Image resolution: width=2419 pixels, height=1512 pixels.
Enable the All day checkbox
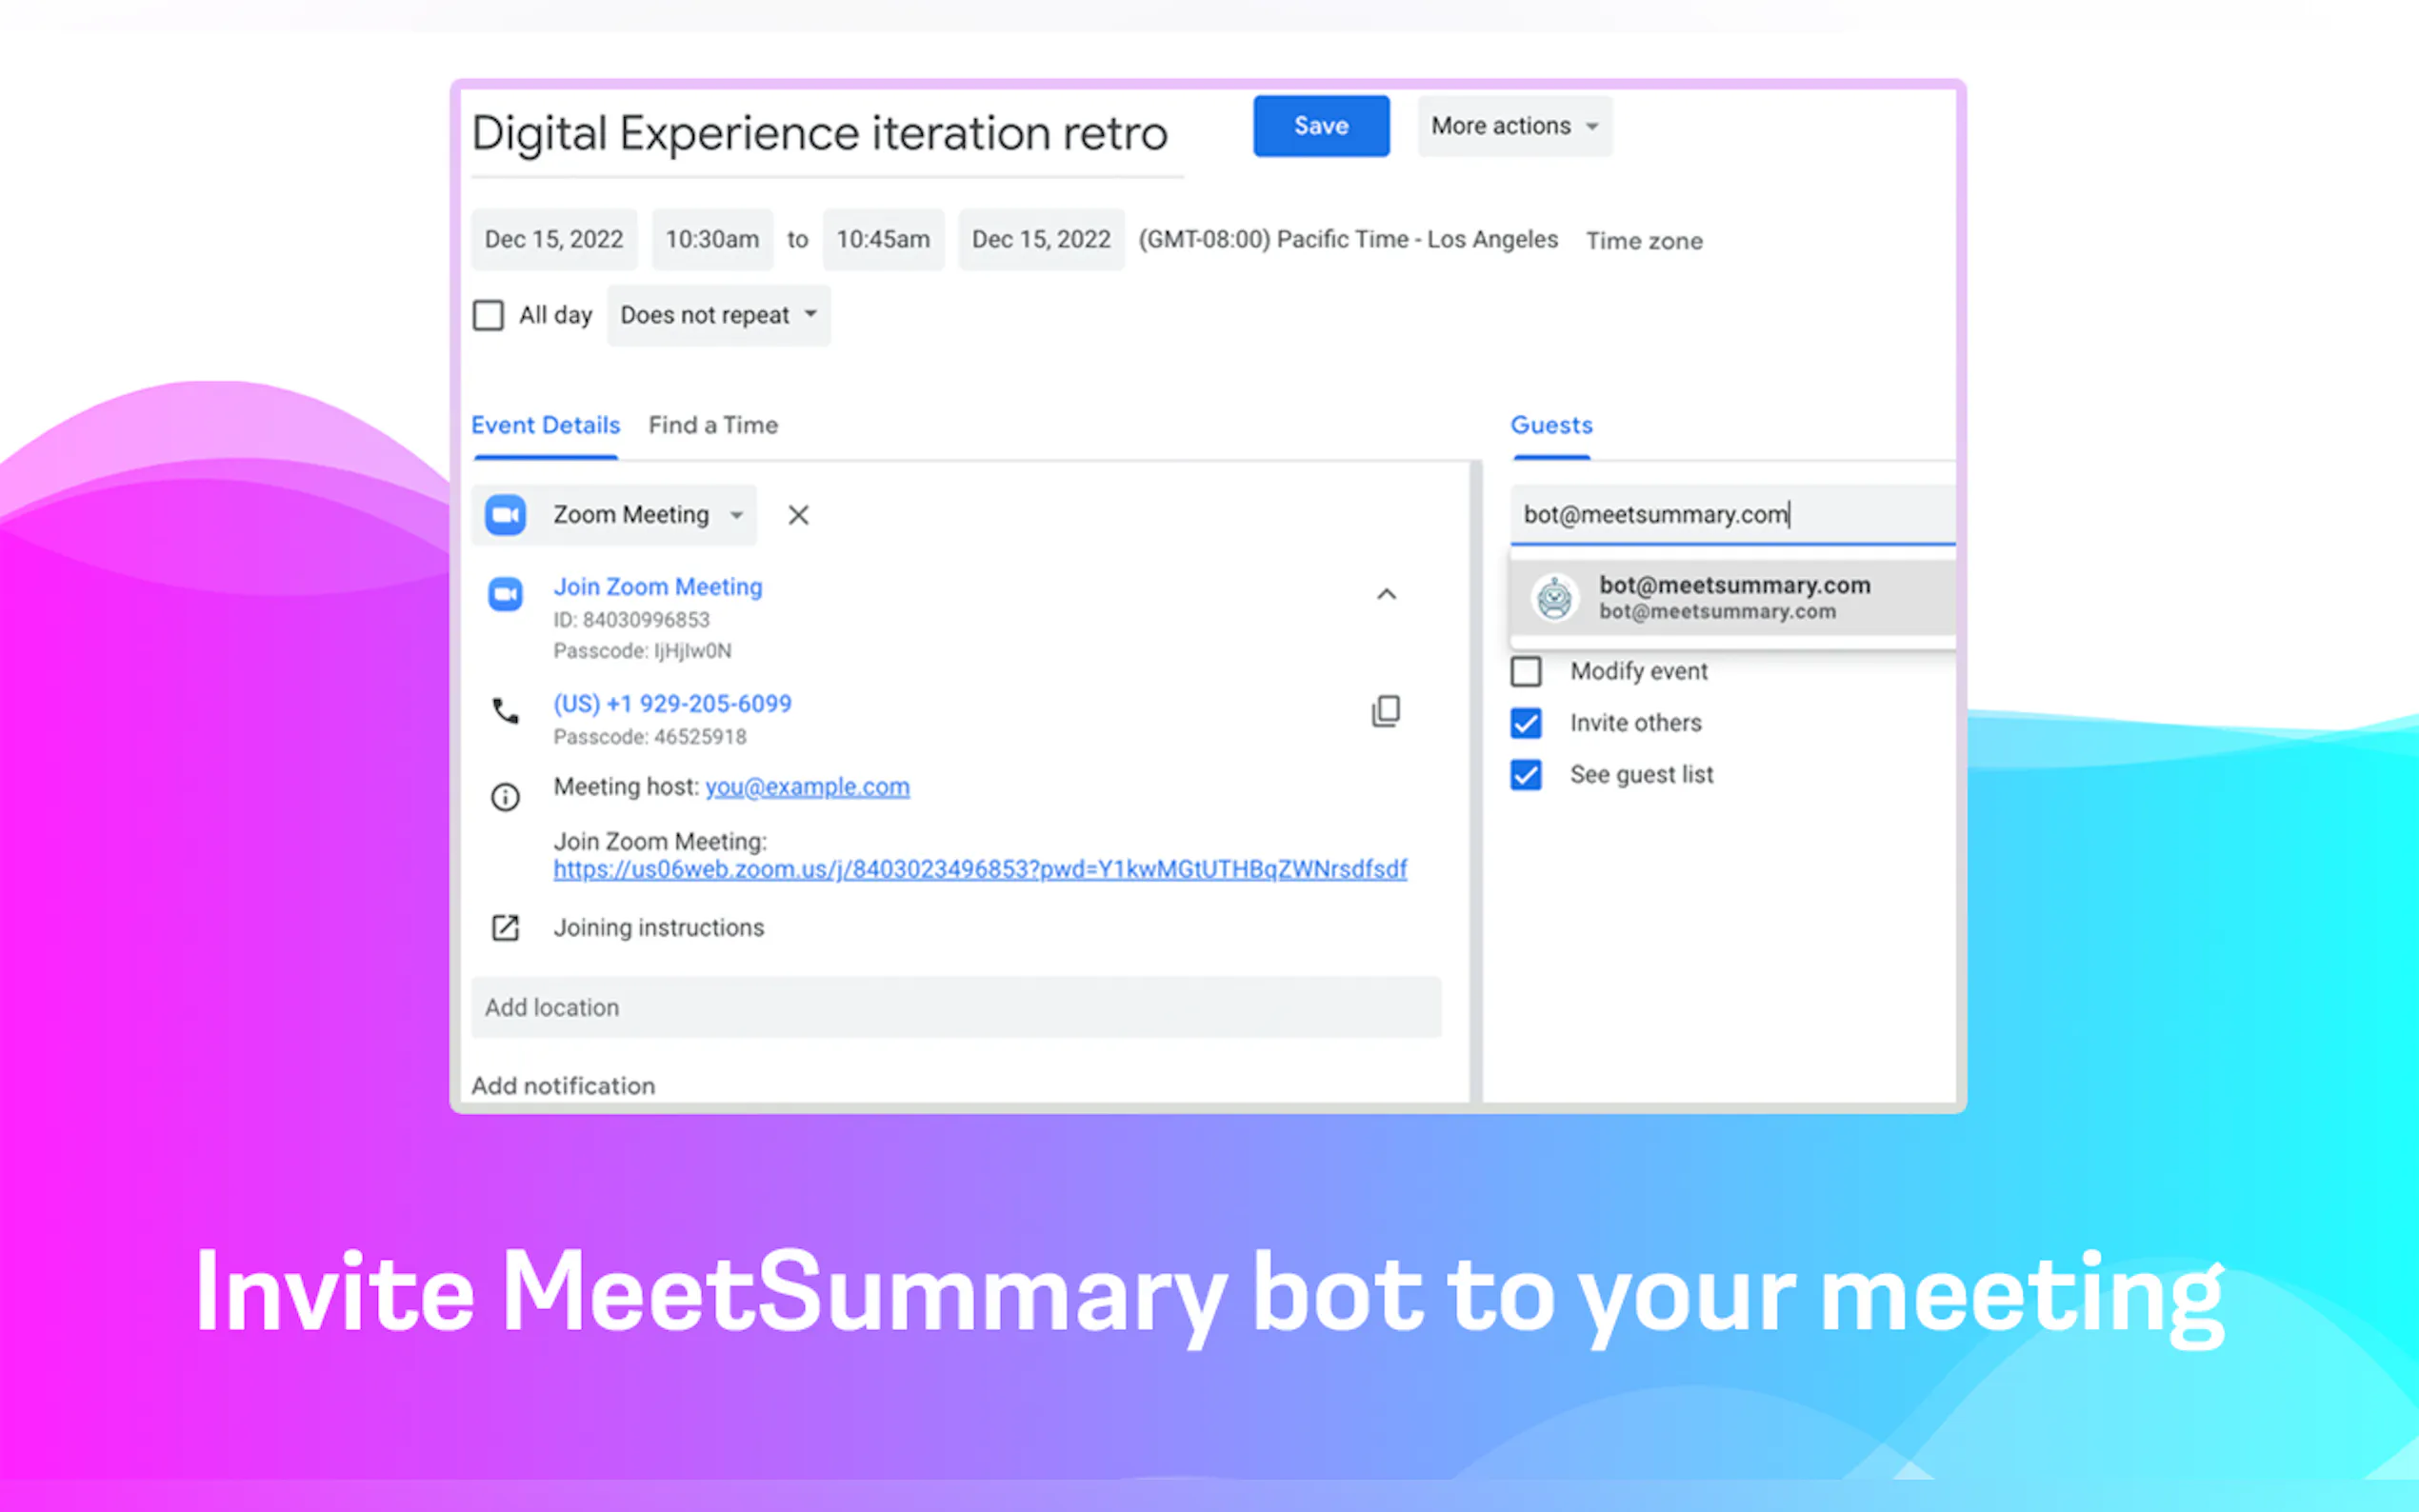[488, 315]
